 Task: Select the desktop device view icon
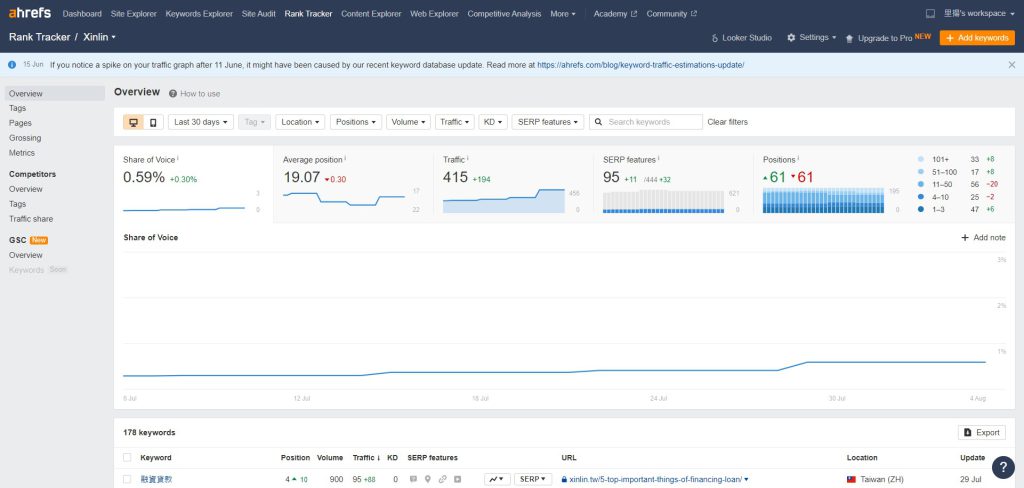pyautogui.click(x=133, y=122)
